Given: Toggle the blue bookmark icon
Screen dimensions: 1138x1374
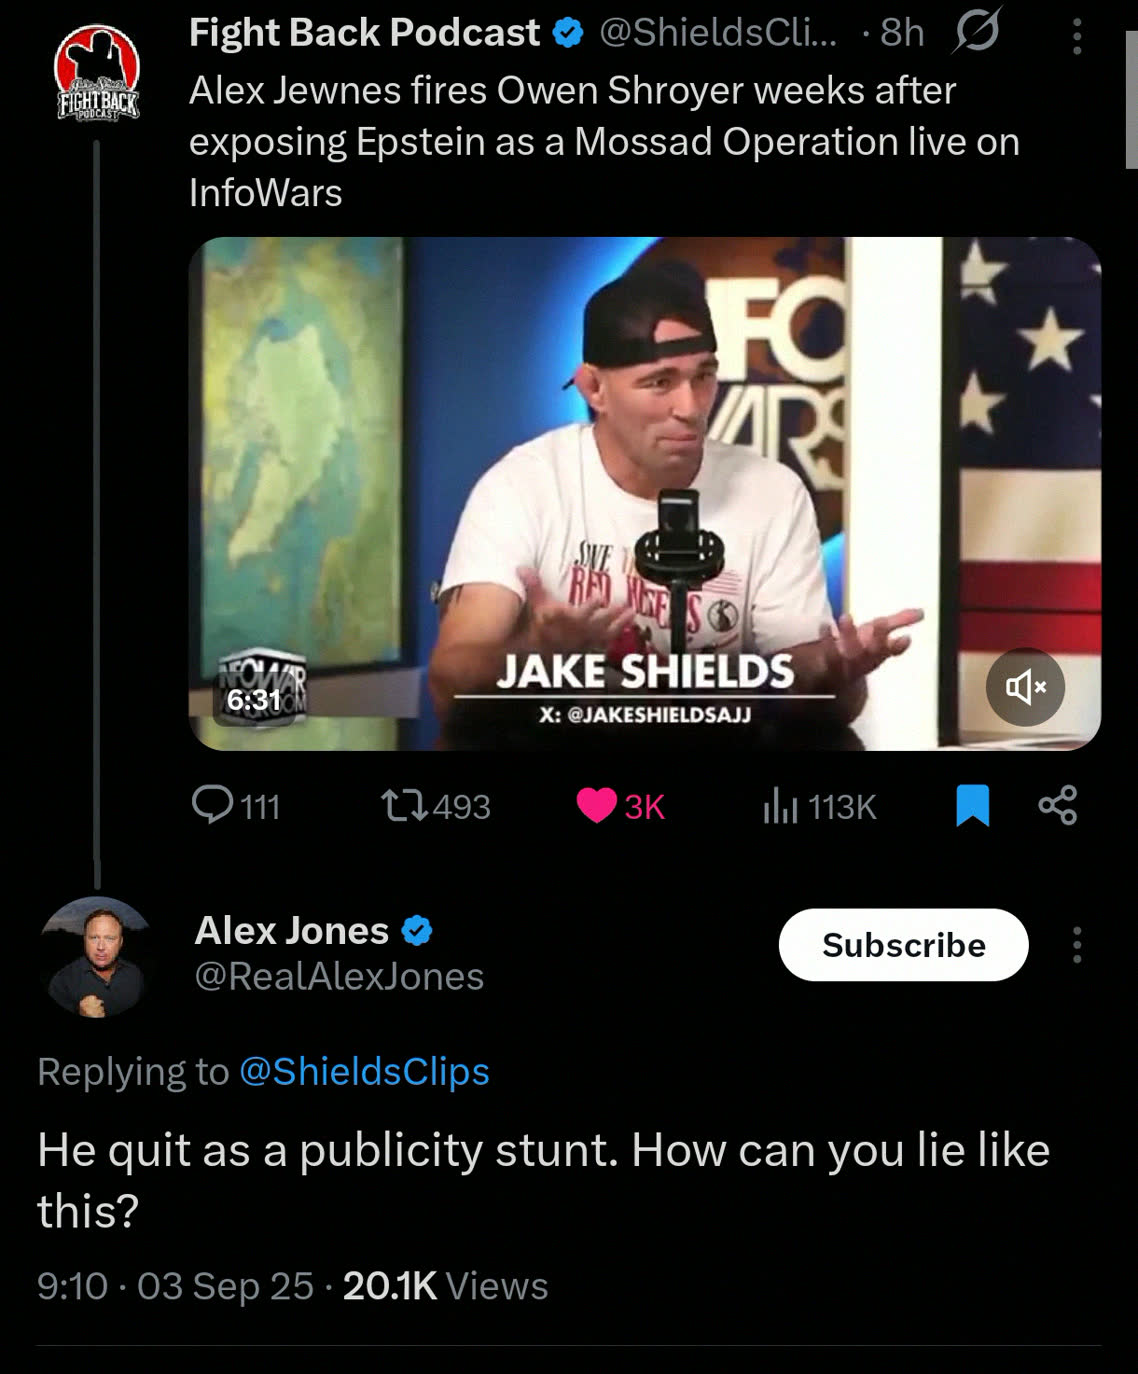Looking at the screenshot, I should 972,806.
